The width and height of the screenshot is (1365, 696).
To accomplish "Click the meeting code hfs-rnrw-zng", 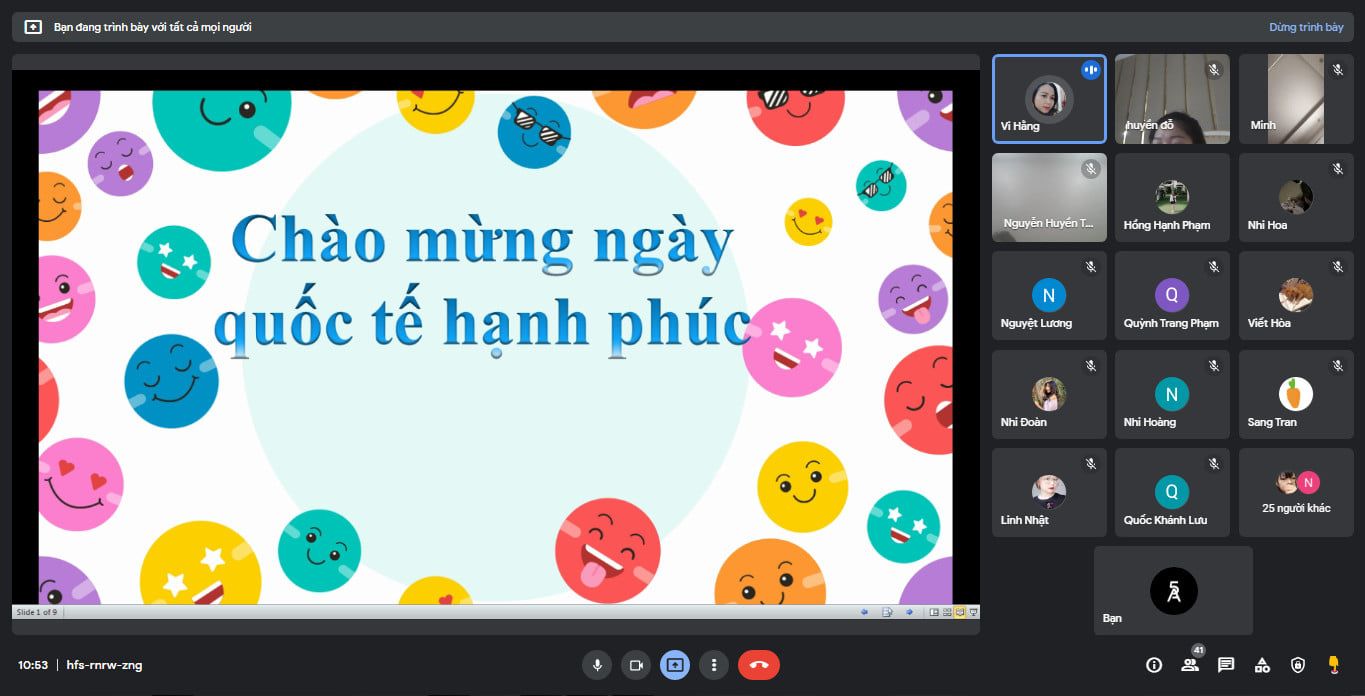I will pos(104,665).
